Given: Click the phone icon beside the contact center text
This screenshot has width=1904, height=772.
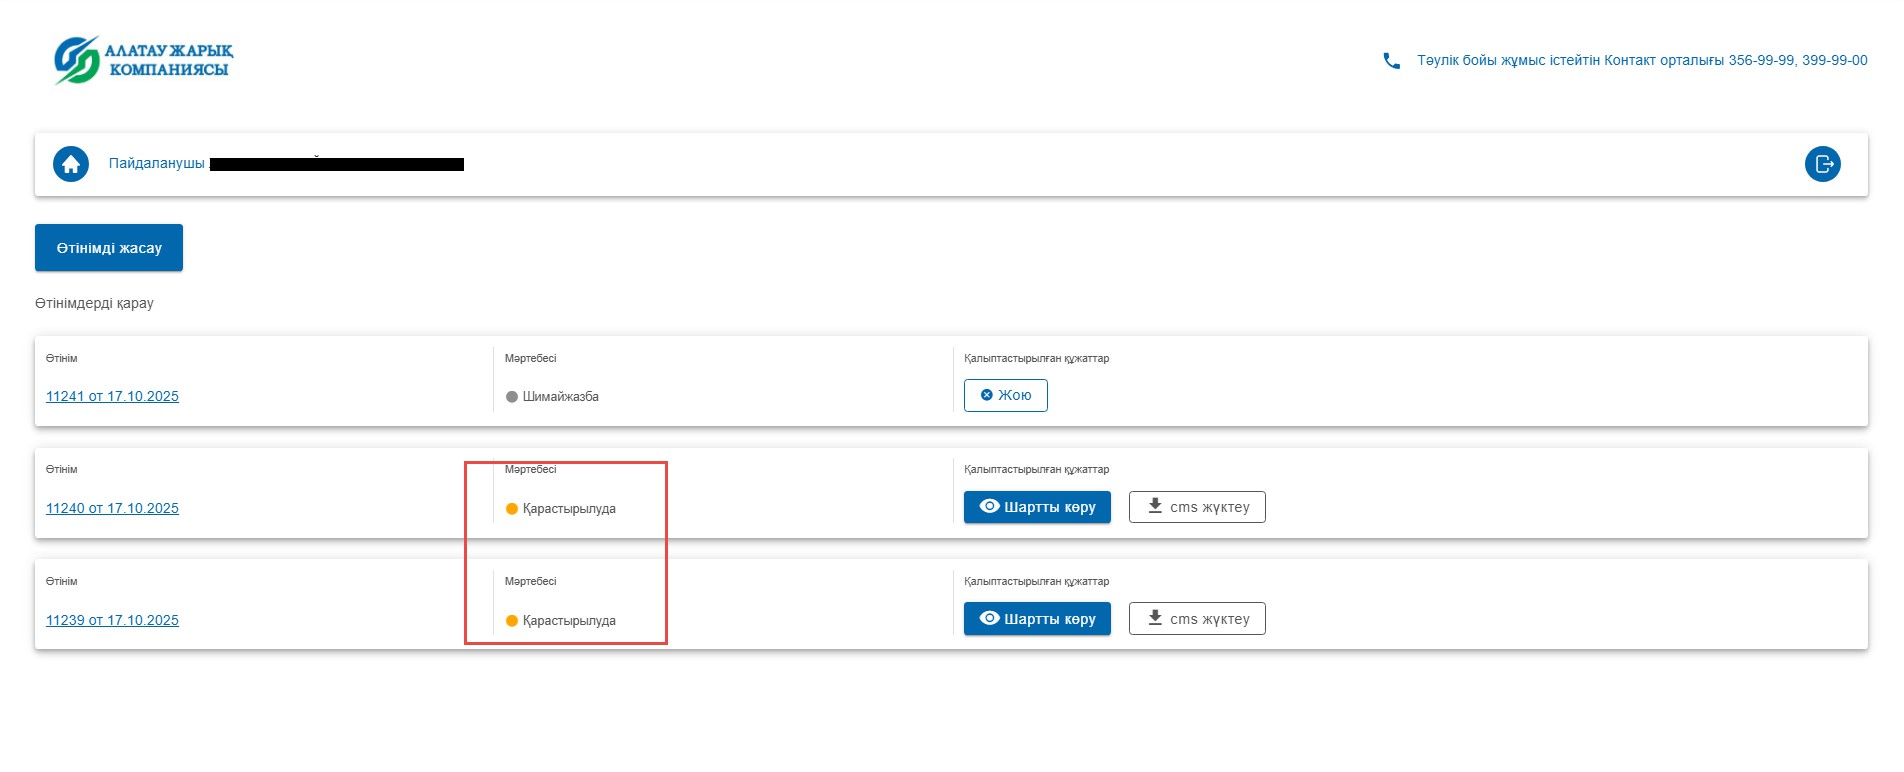Looking at the screenshot, I should (x=1391, y=61).
